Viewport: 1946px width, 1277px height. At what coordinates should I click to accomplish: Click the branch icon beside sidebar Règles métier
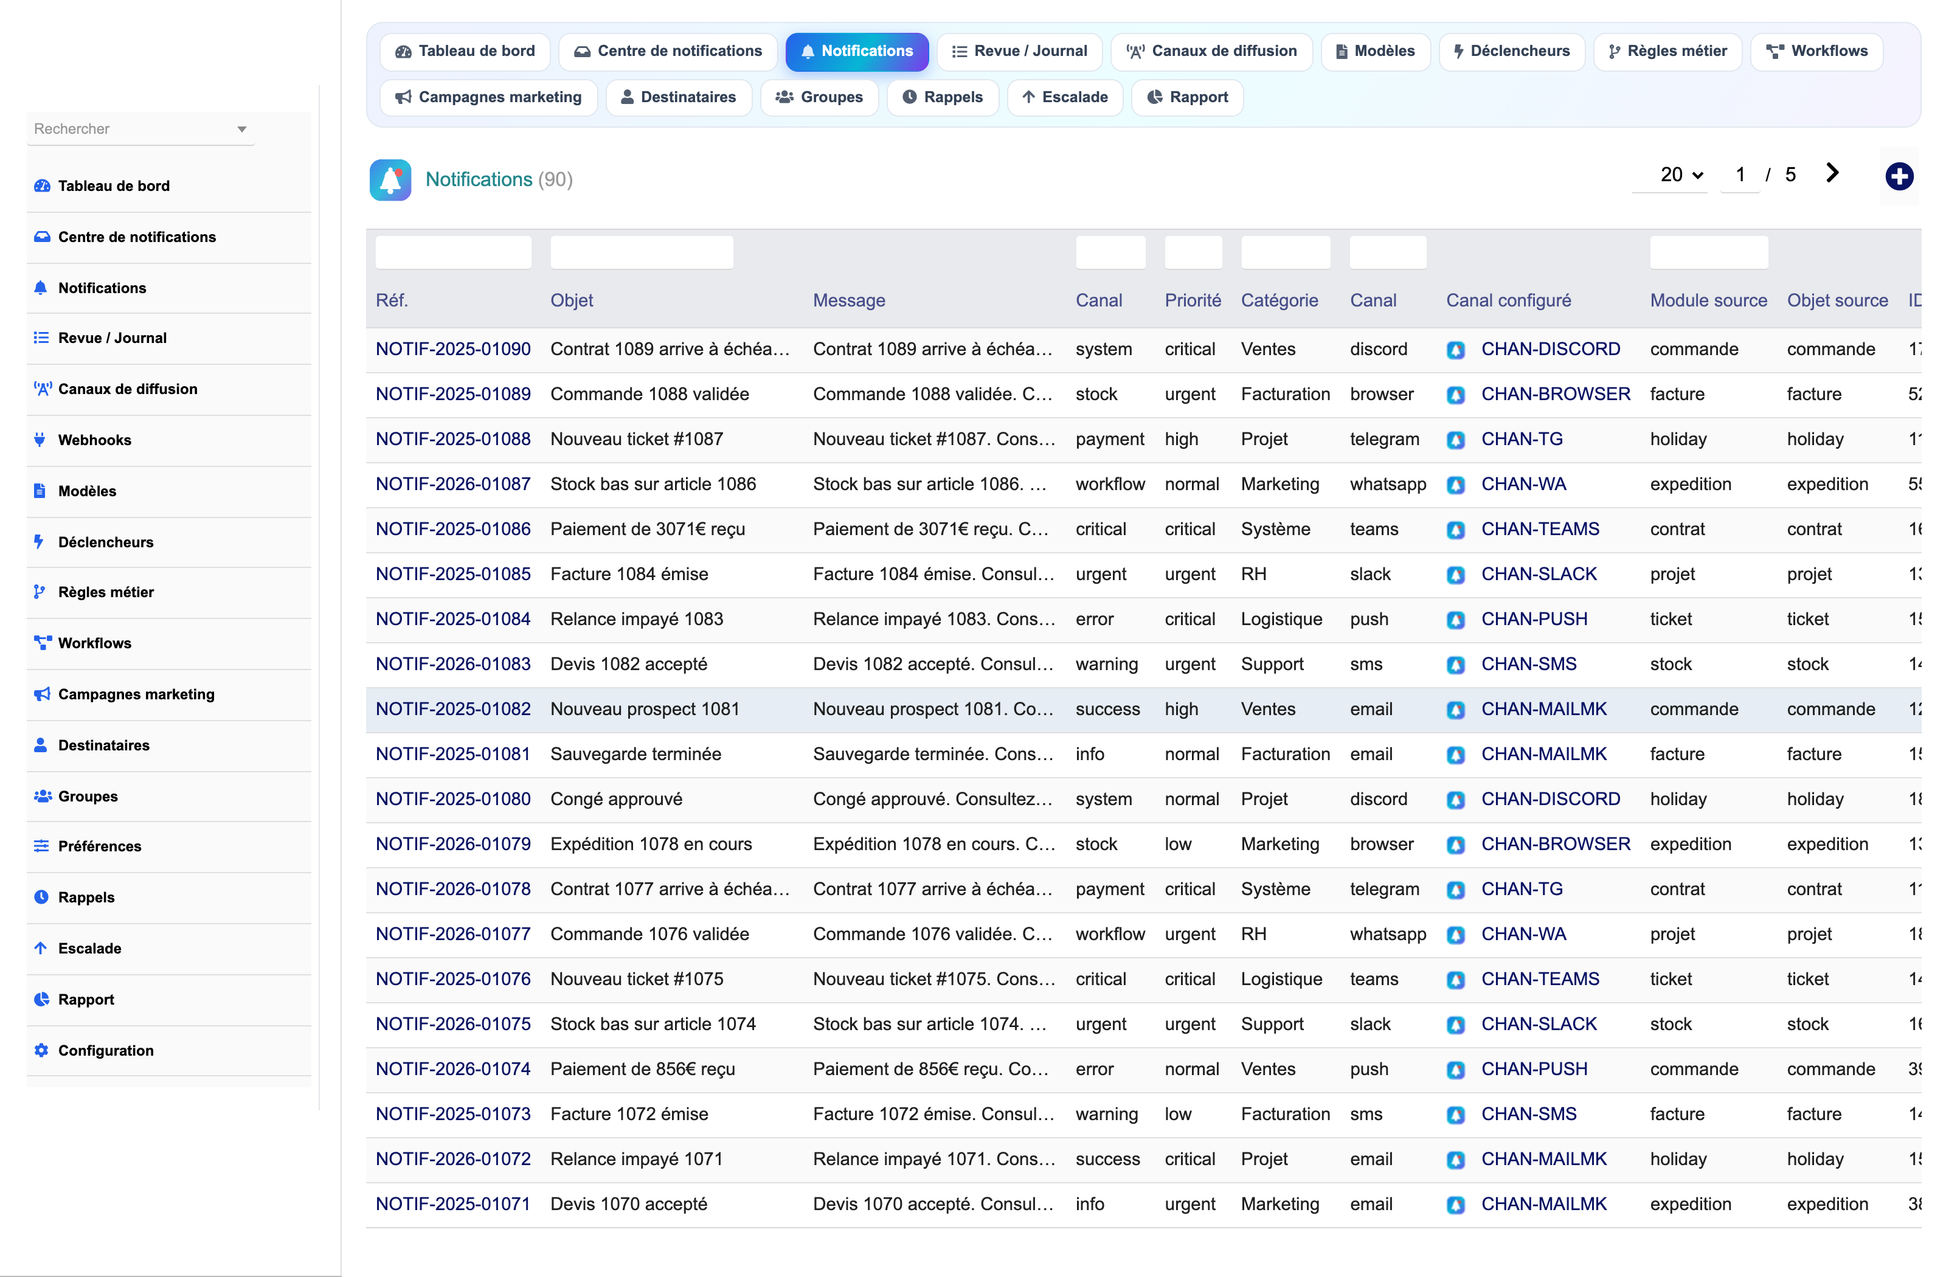click(40, 592)
